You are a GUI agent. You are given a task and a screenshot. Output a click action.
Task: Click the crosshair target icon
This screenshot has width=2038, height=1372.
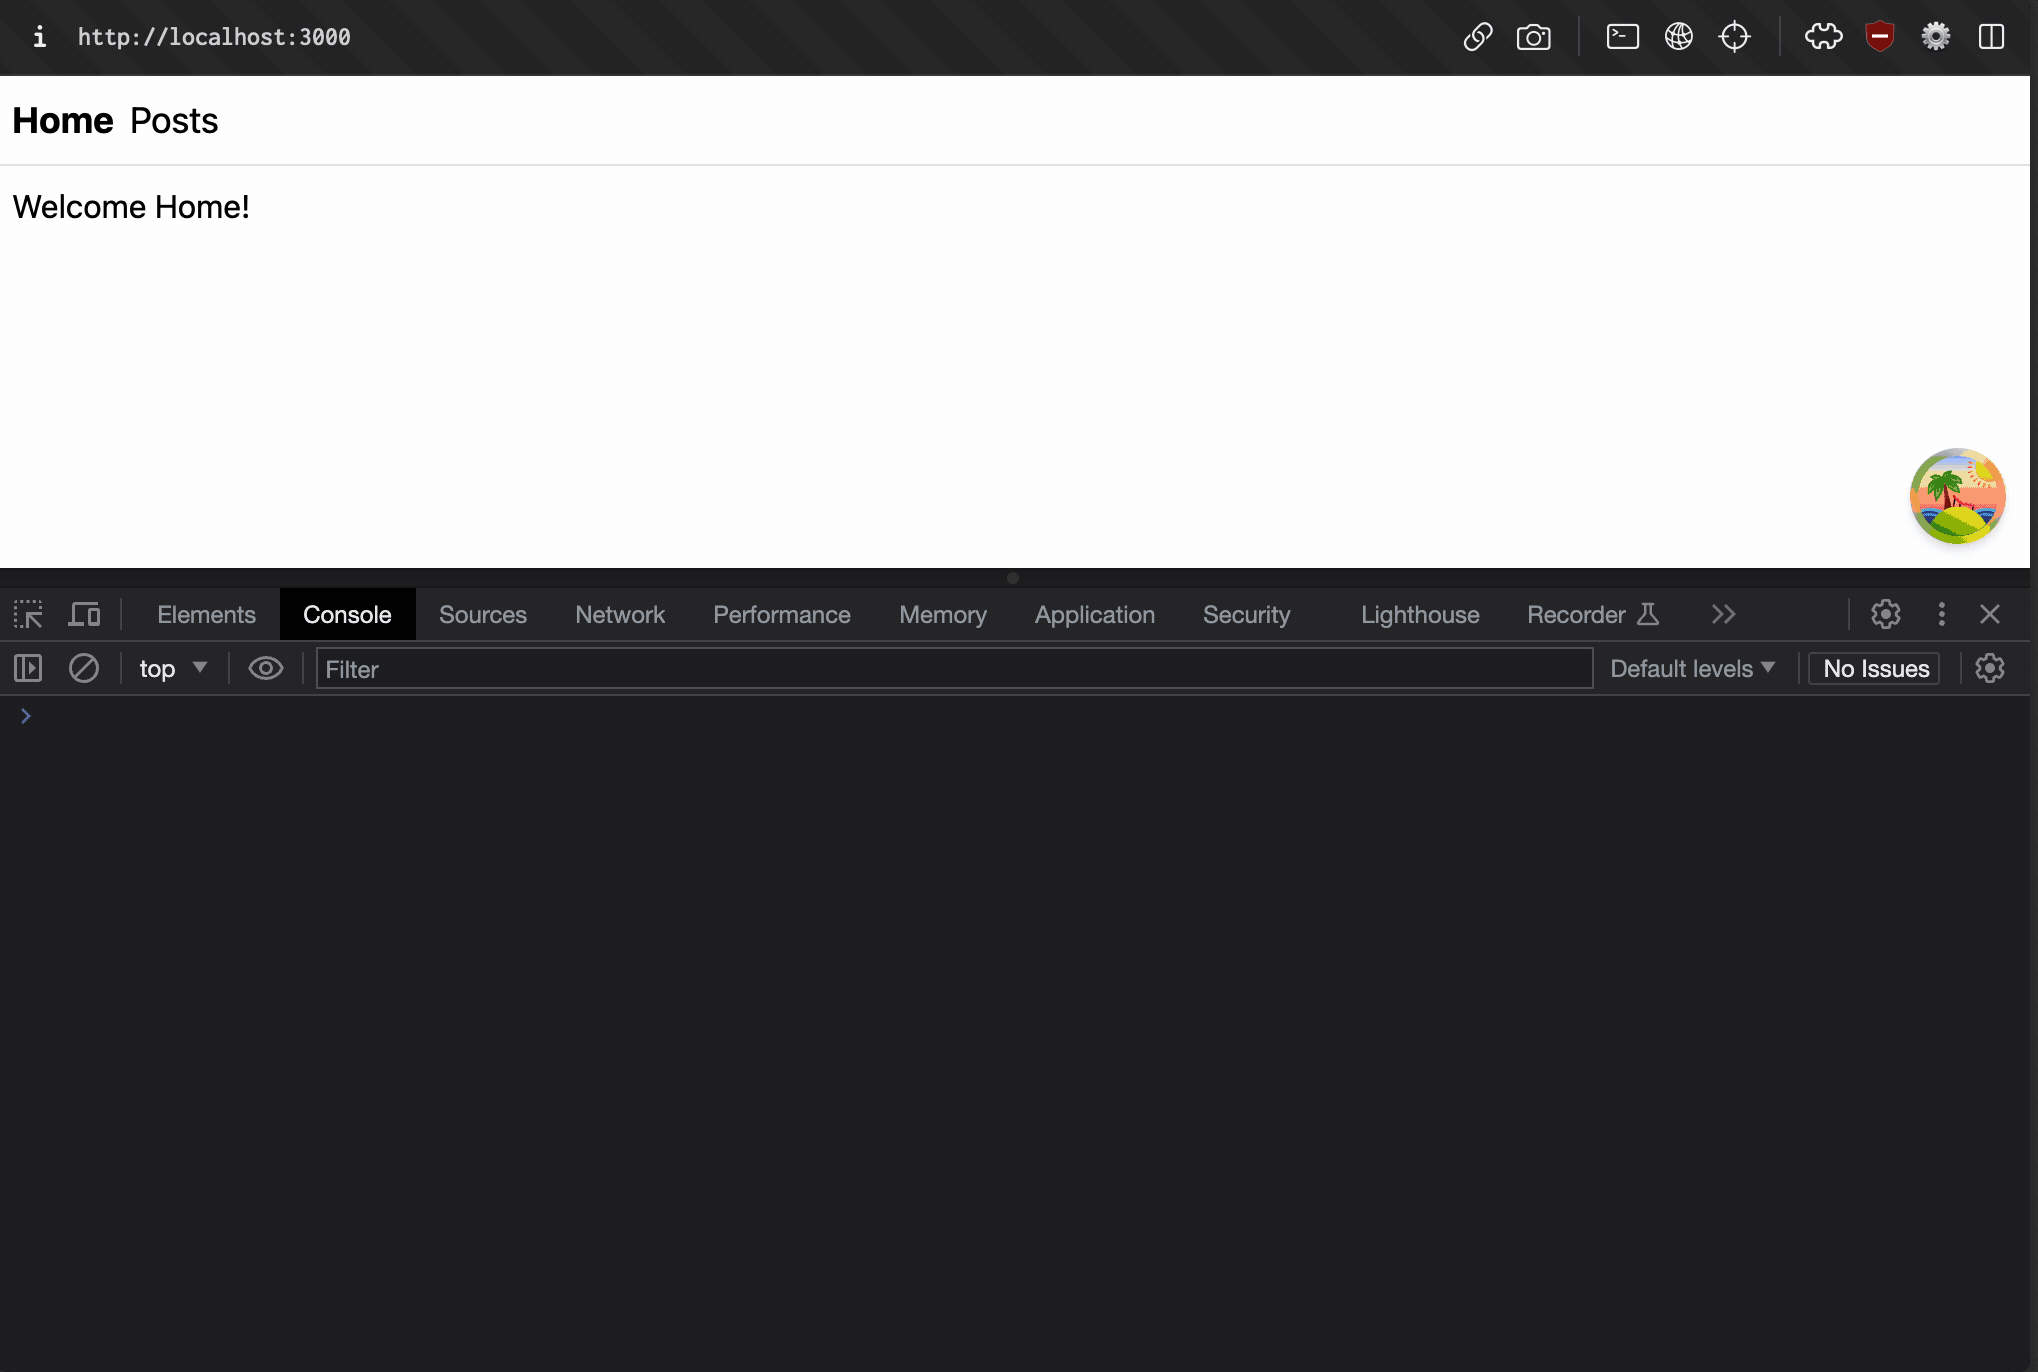[x=1734, y=38]
